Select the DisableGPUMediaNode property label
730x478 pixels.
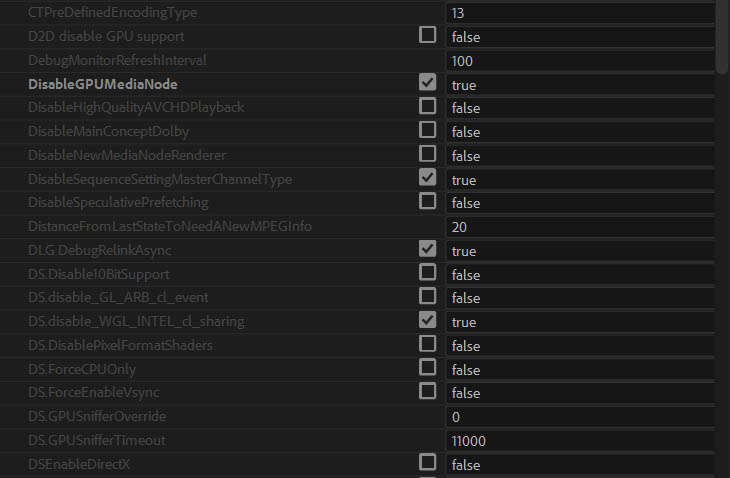103,84
